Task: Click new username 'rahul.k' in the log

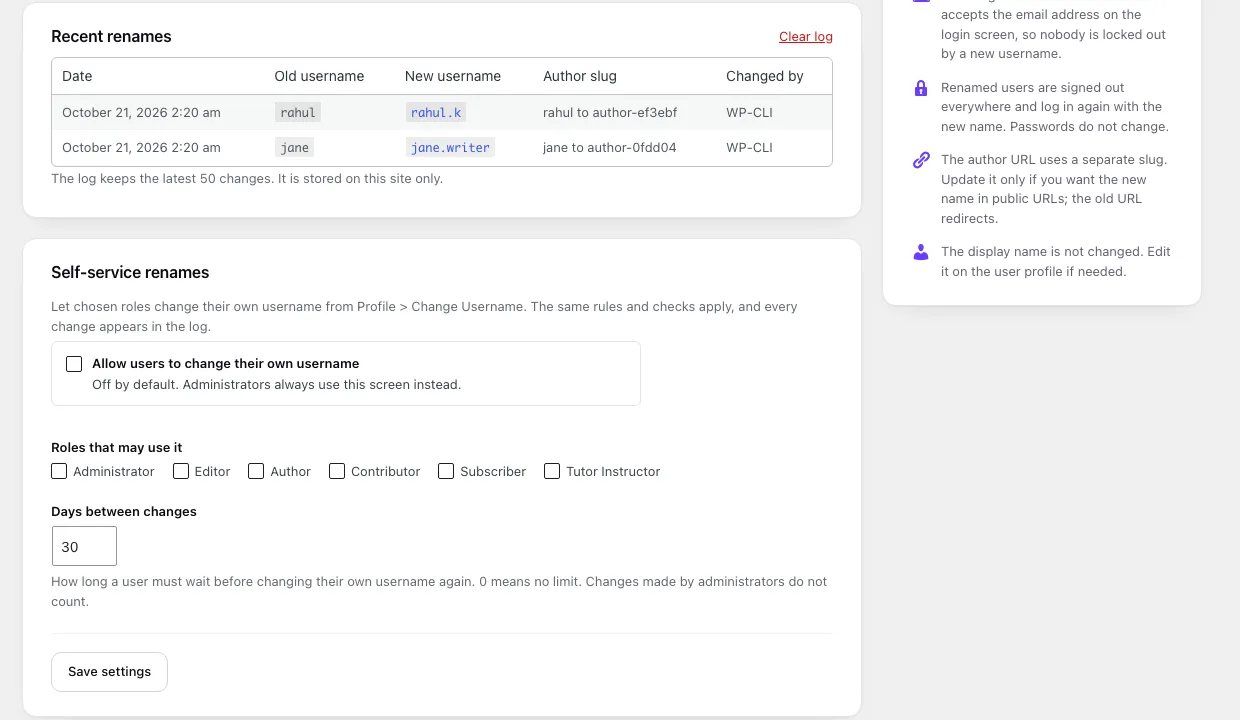Action: 436,113
